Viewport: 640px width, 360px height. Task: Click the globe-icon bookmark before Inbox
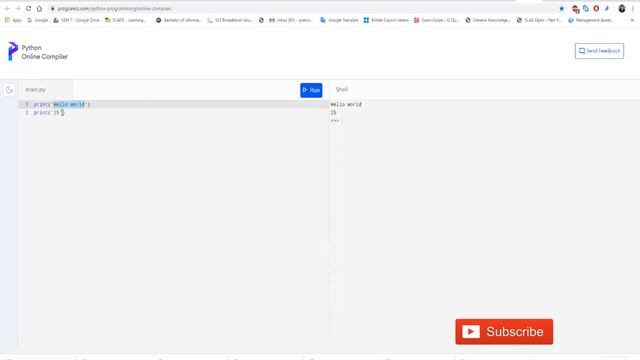coord(261,20)
